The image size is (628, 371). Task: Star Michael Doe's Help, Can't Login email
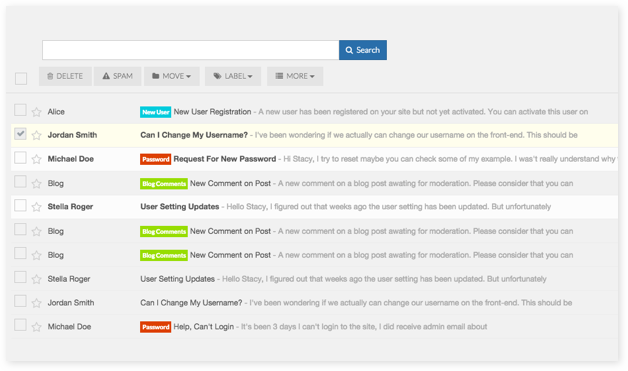[36, 327]
